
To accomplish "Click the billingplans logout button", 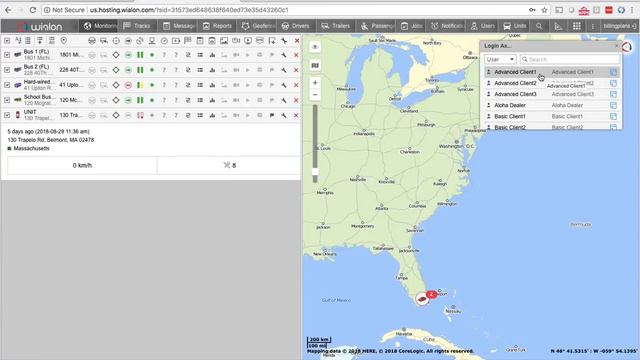I will [620, 26].
